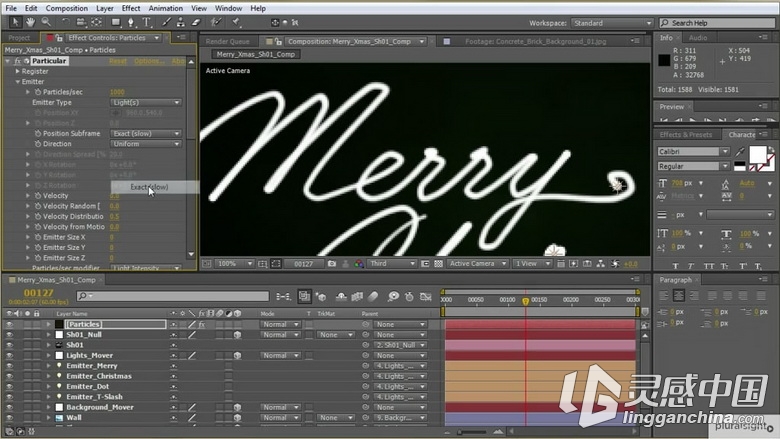Toggle Auto-keyframe stopwatch in timeline
Screen dimensions: 780x439
coord(409,296)
